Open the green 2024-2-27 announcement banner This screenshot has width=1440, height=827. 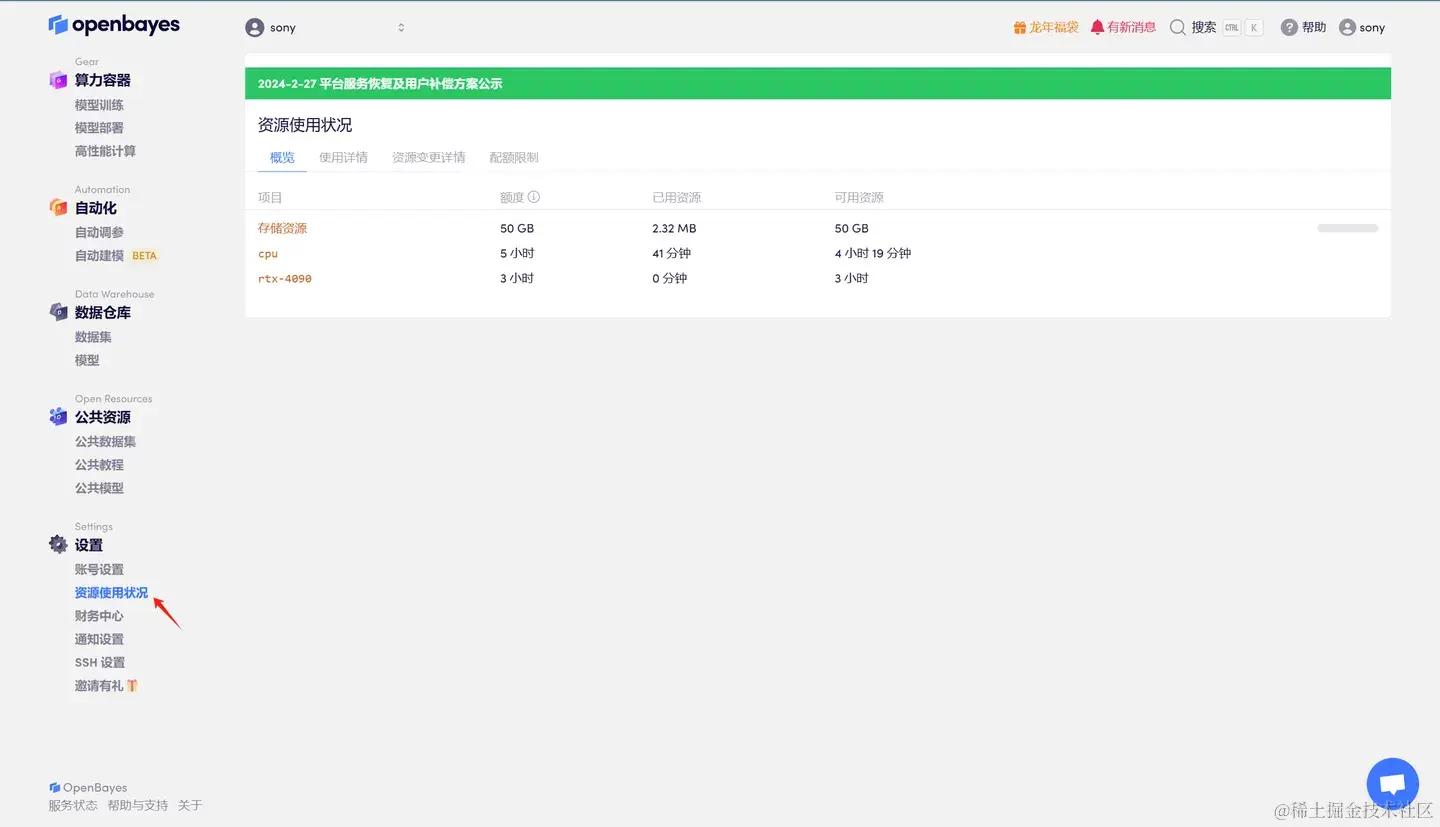[x=818, y=83]
